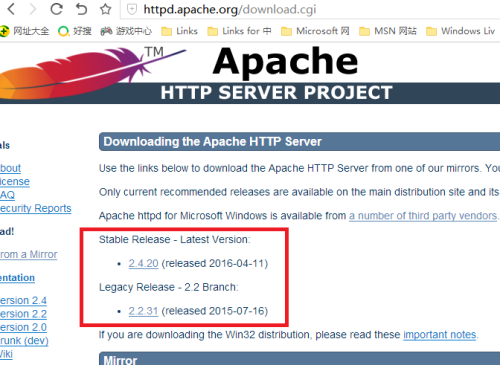
Task: Open Version 2.2 documentation link
Action: 23,314
